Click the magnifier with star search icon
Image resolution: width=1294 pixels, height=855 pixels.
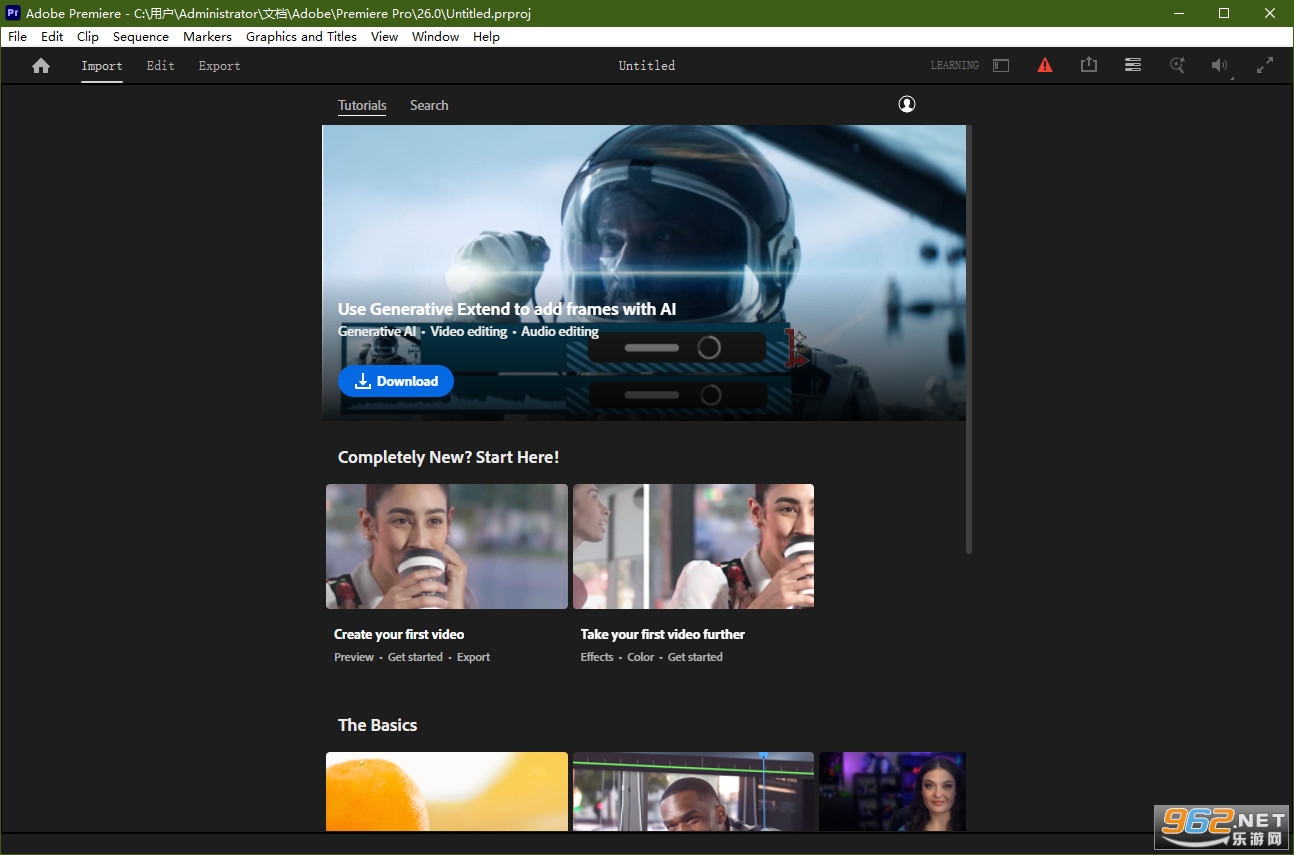click(1177, 65)
